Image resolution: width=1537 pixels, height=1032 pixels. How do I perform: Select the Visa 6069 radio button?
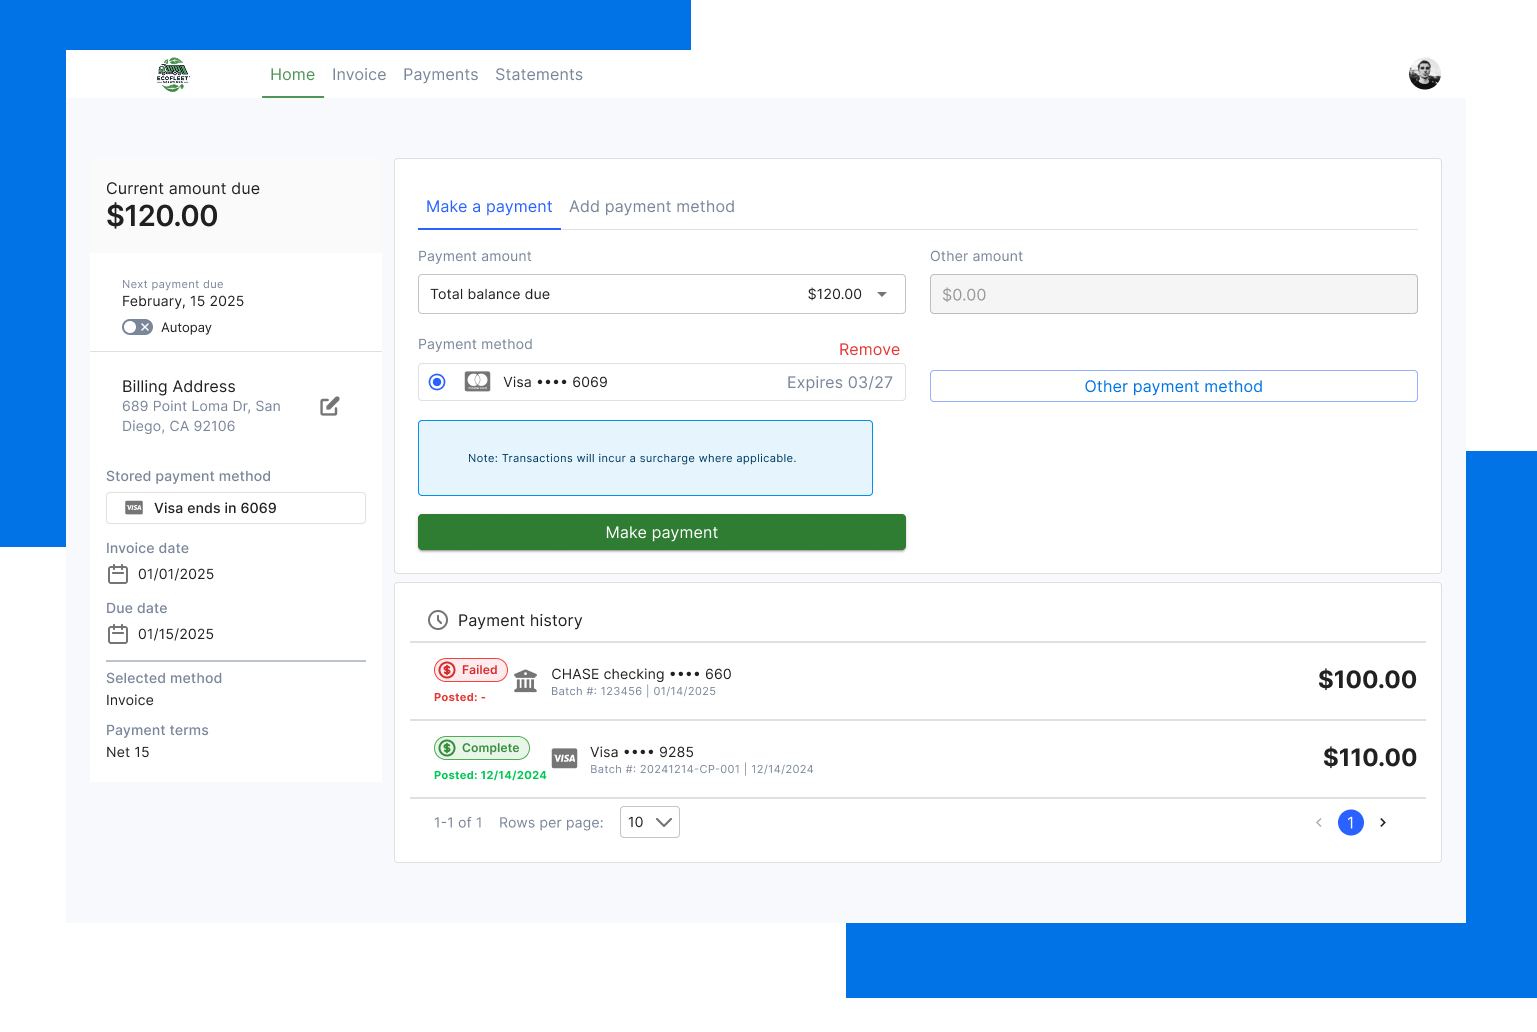(437, 382)
